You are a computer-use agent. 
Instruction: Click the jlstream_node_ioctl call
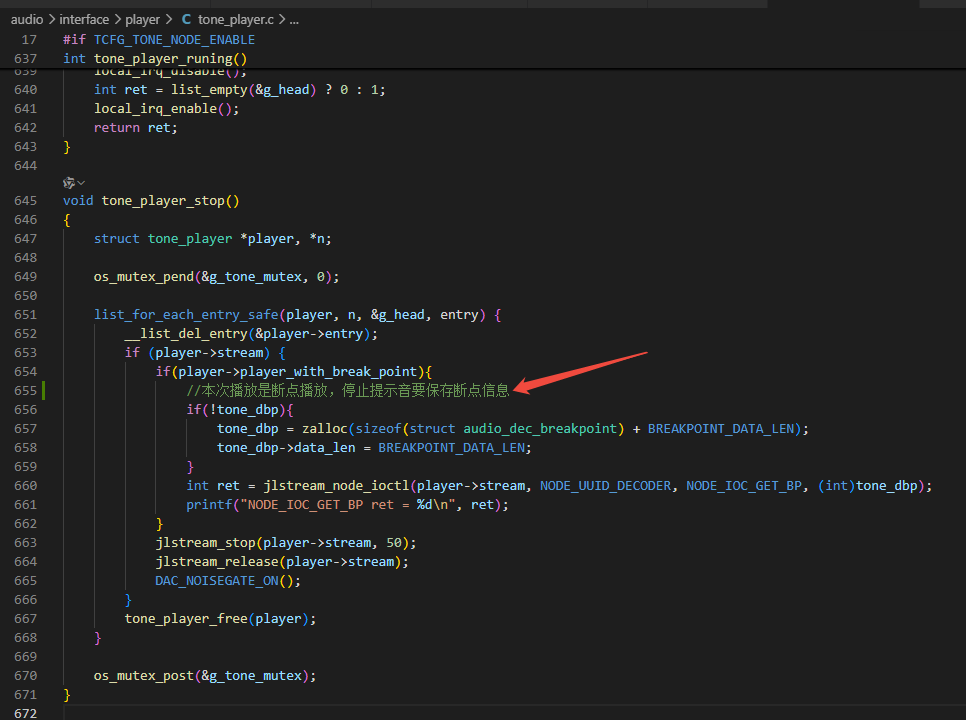click(x=336, y=485)
